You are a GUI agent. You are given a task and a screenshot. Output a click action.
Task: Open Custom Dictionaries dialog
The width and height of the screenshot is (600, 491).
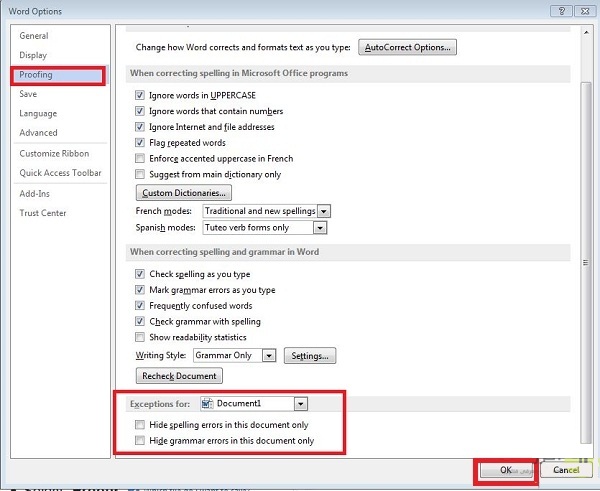[183, 192]
